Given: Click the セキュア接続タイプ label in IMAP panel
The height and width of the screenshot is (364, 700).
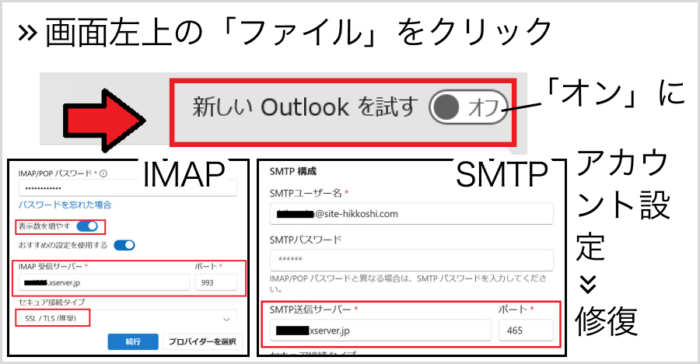Looking at the screenshot, I should [x=52, y=302].
